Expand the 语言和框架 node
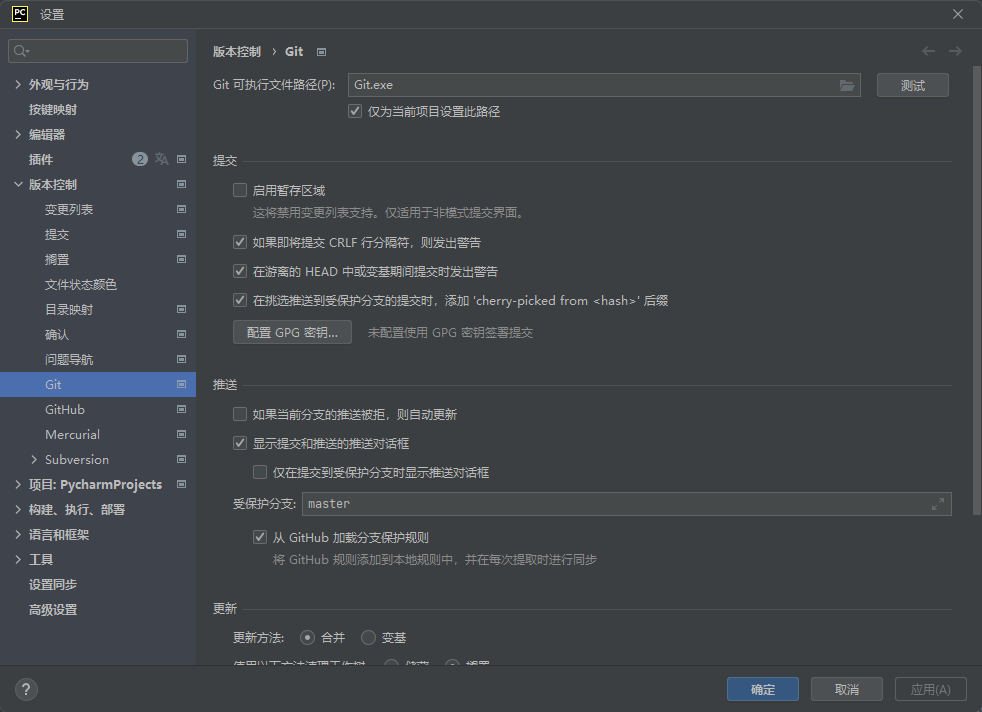982x712 pixels. click(18, 535)
